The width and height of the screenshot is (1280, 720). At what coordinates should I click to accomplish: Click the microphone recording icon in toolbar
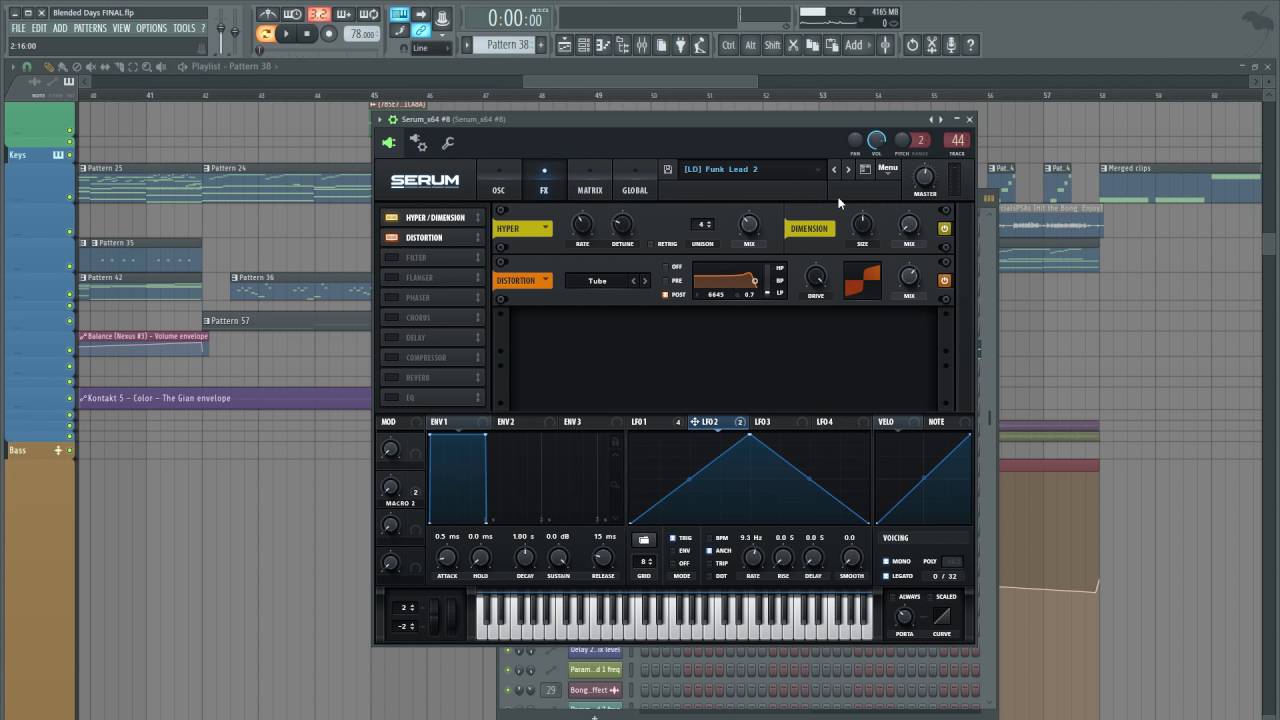click(x=951, y=45)
